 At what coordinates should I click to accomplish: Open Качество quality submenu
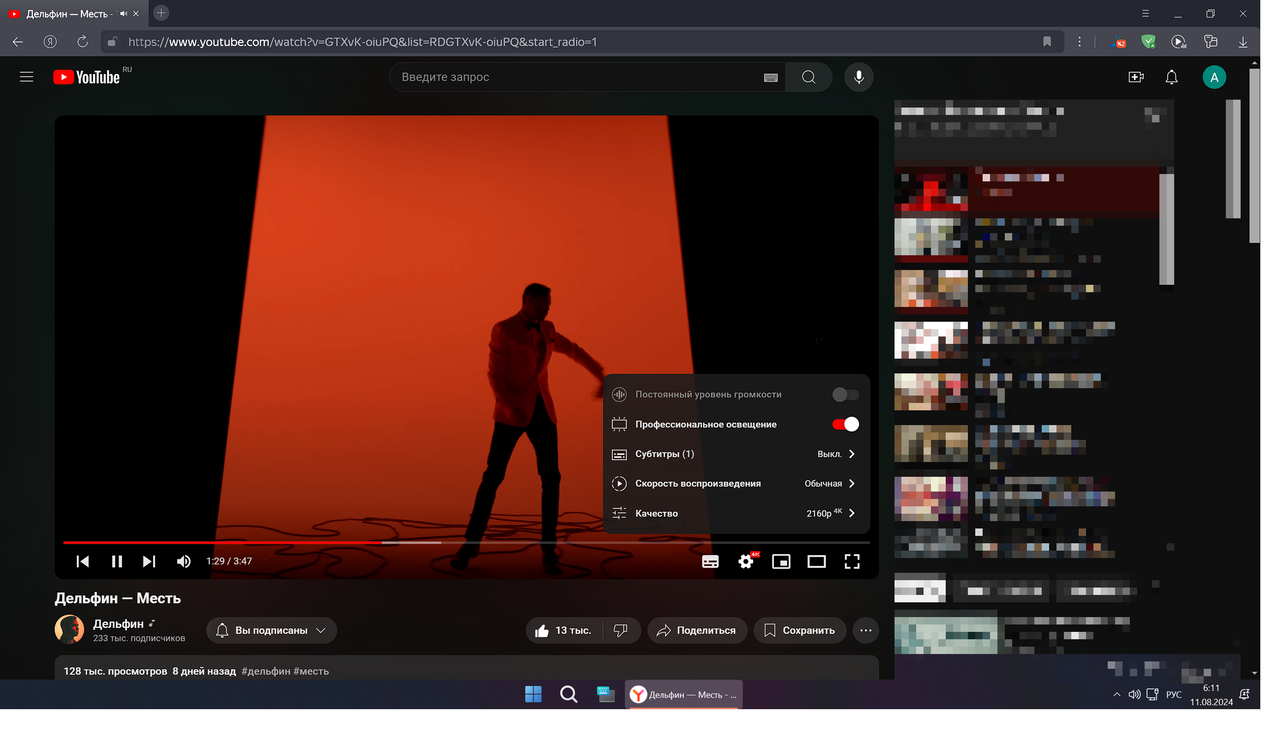point(736,513)
